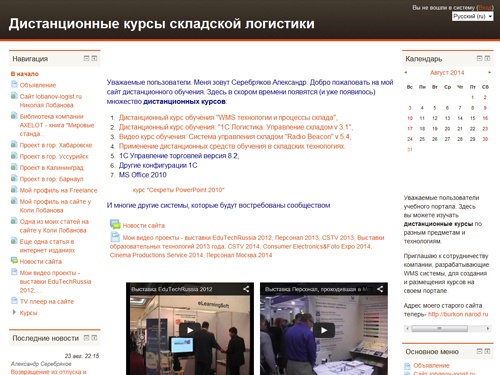The height and width of the screenshot is (375, 500).
Task: Click page icon next to center Мои видео проекты
Action: 115,236
